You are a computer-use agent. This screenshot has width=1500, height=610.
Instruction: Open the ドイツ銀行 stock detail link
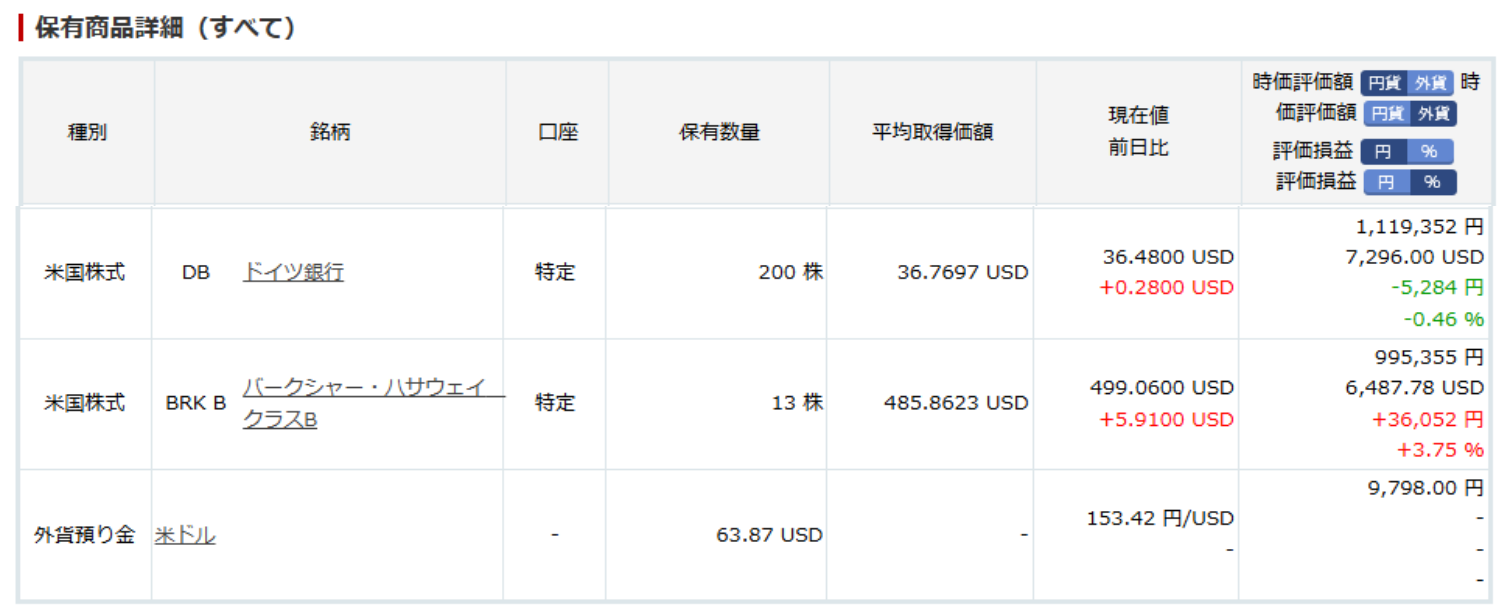[x=294, y=272]
